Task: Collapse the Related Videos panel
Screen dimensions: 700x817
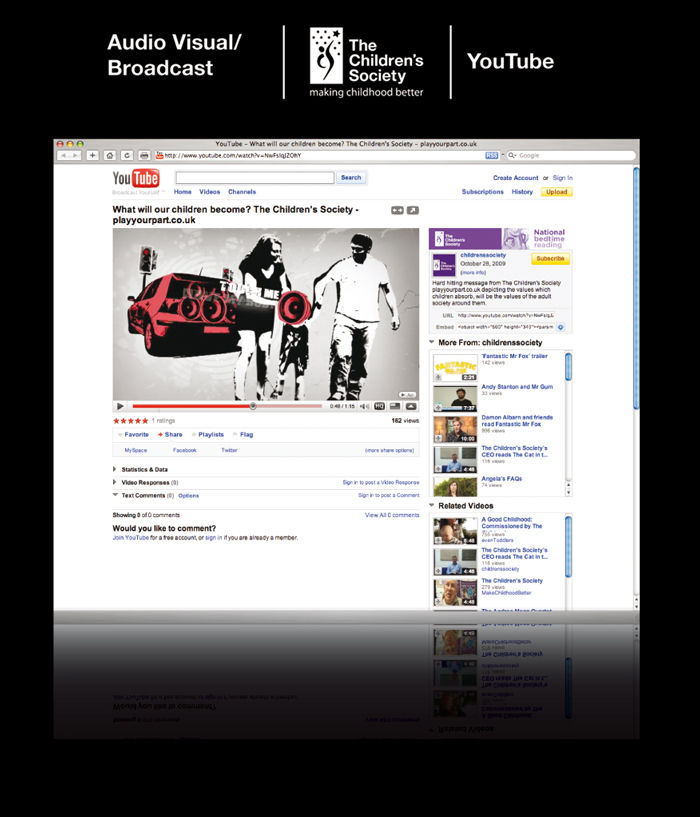Action: click(x=432, y=505)
